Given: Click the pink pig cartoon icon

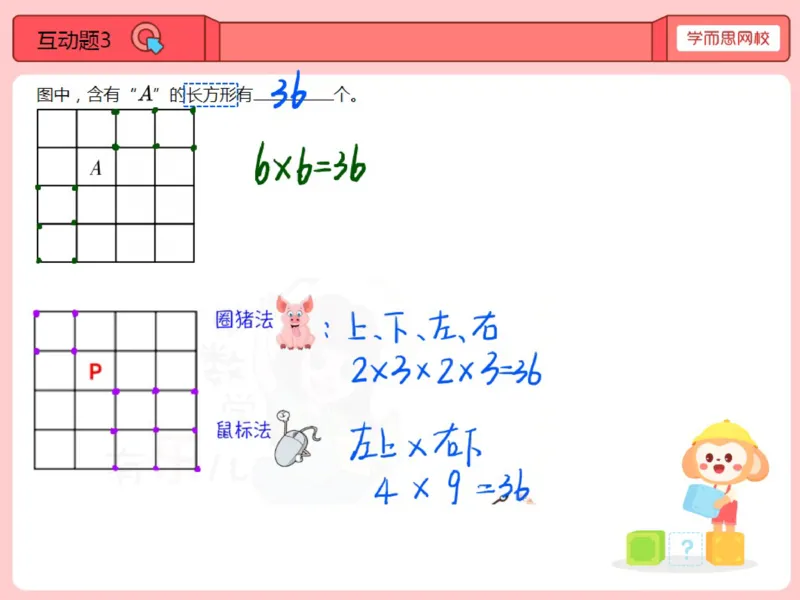Looking at the screenshot, I should tap(295, 322).
